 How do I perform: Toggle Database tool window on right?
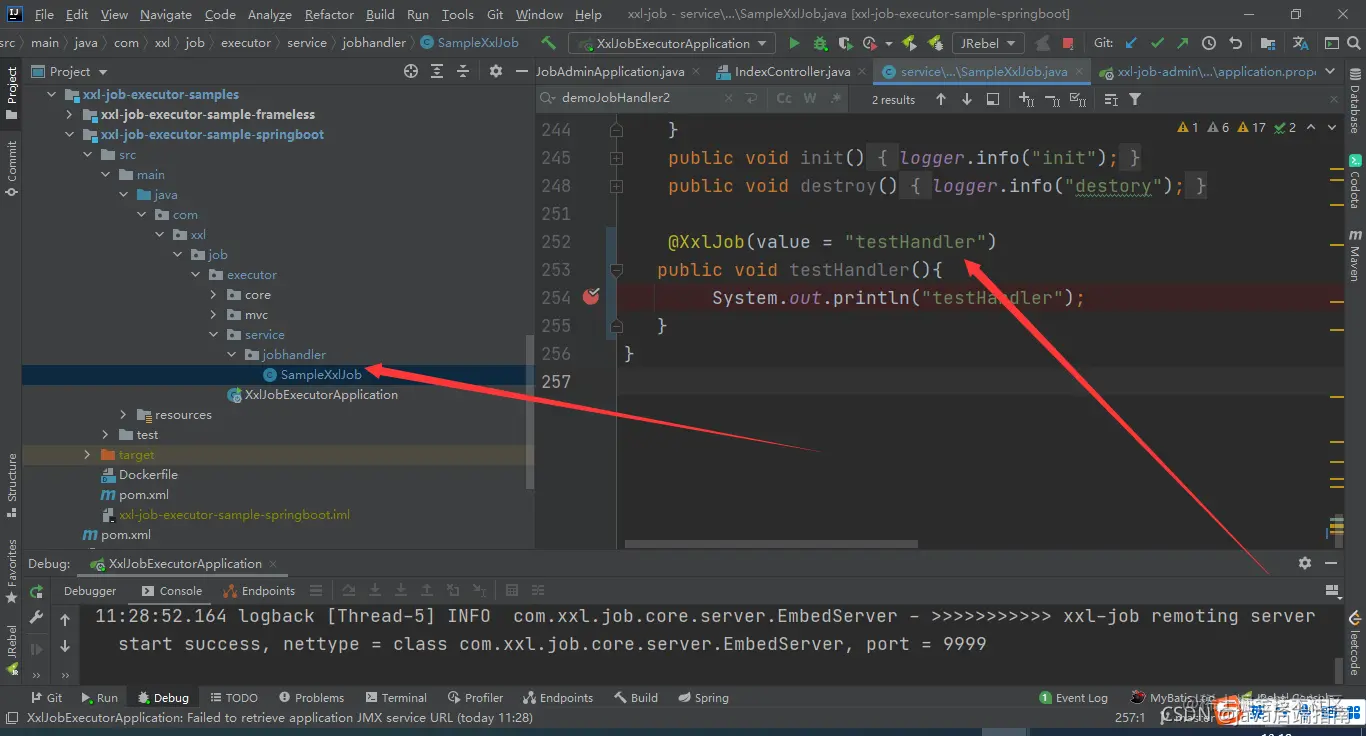[1355, 102]
